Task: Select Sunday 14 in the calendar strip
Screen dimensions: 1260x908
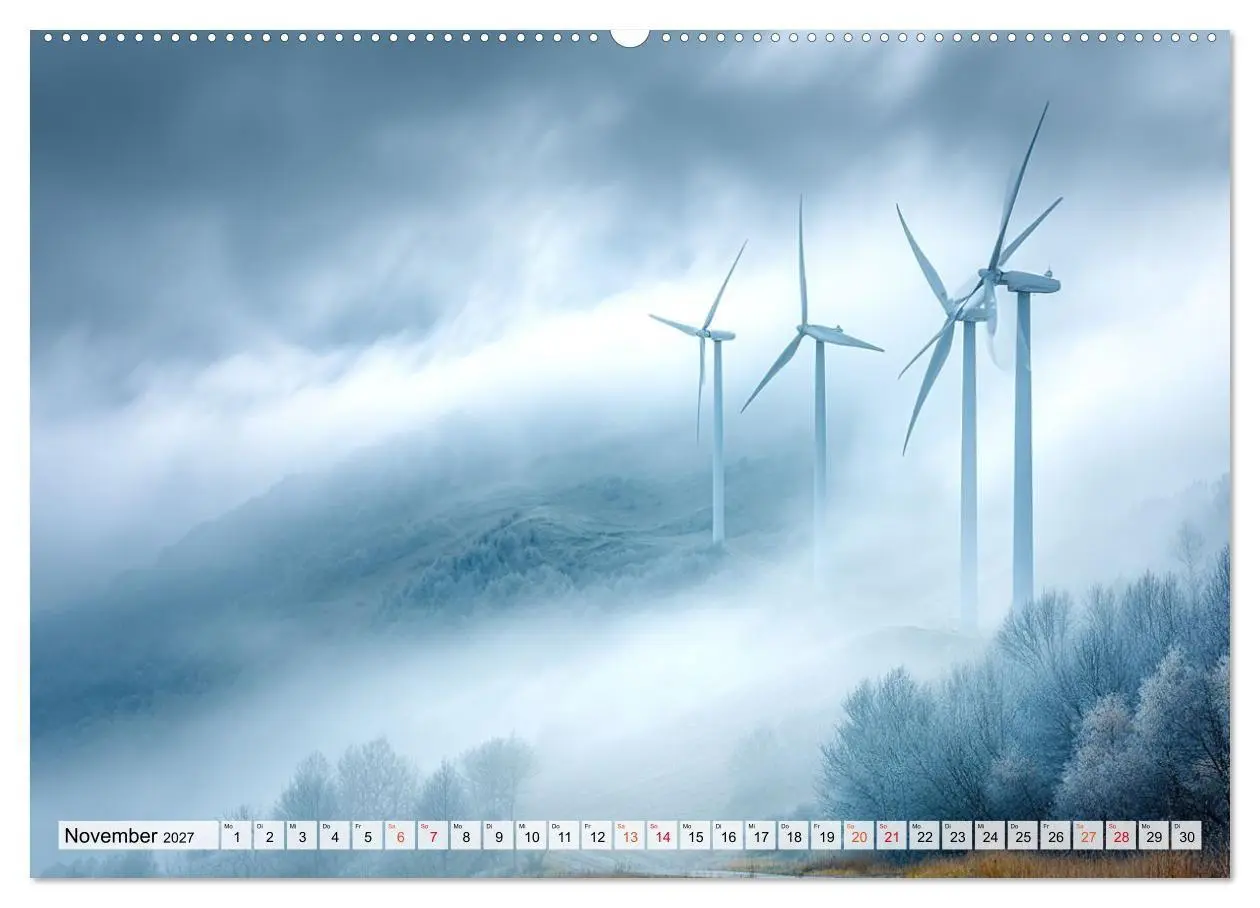Action: pos(663,836)
